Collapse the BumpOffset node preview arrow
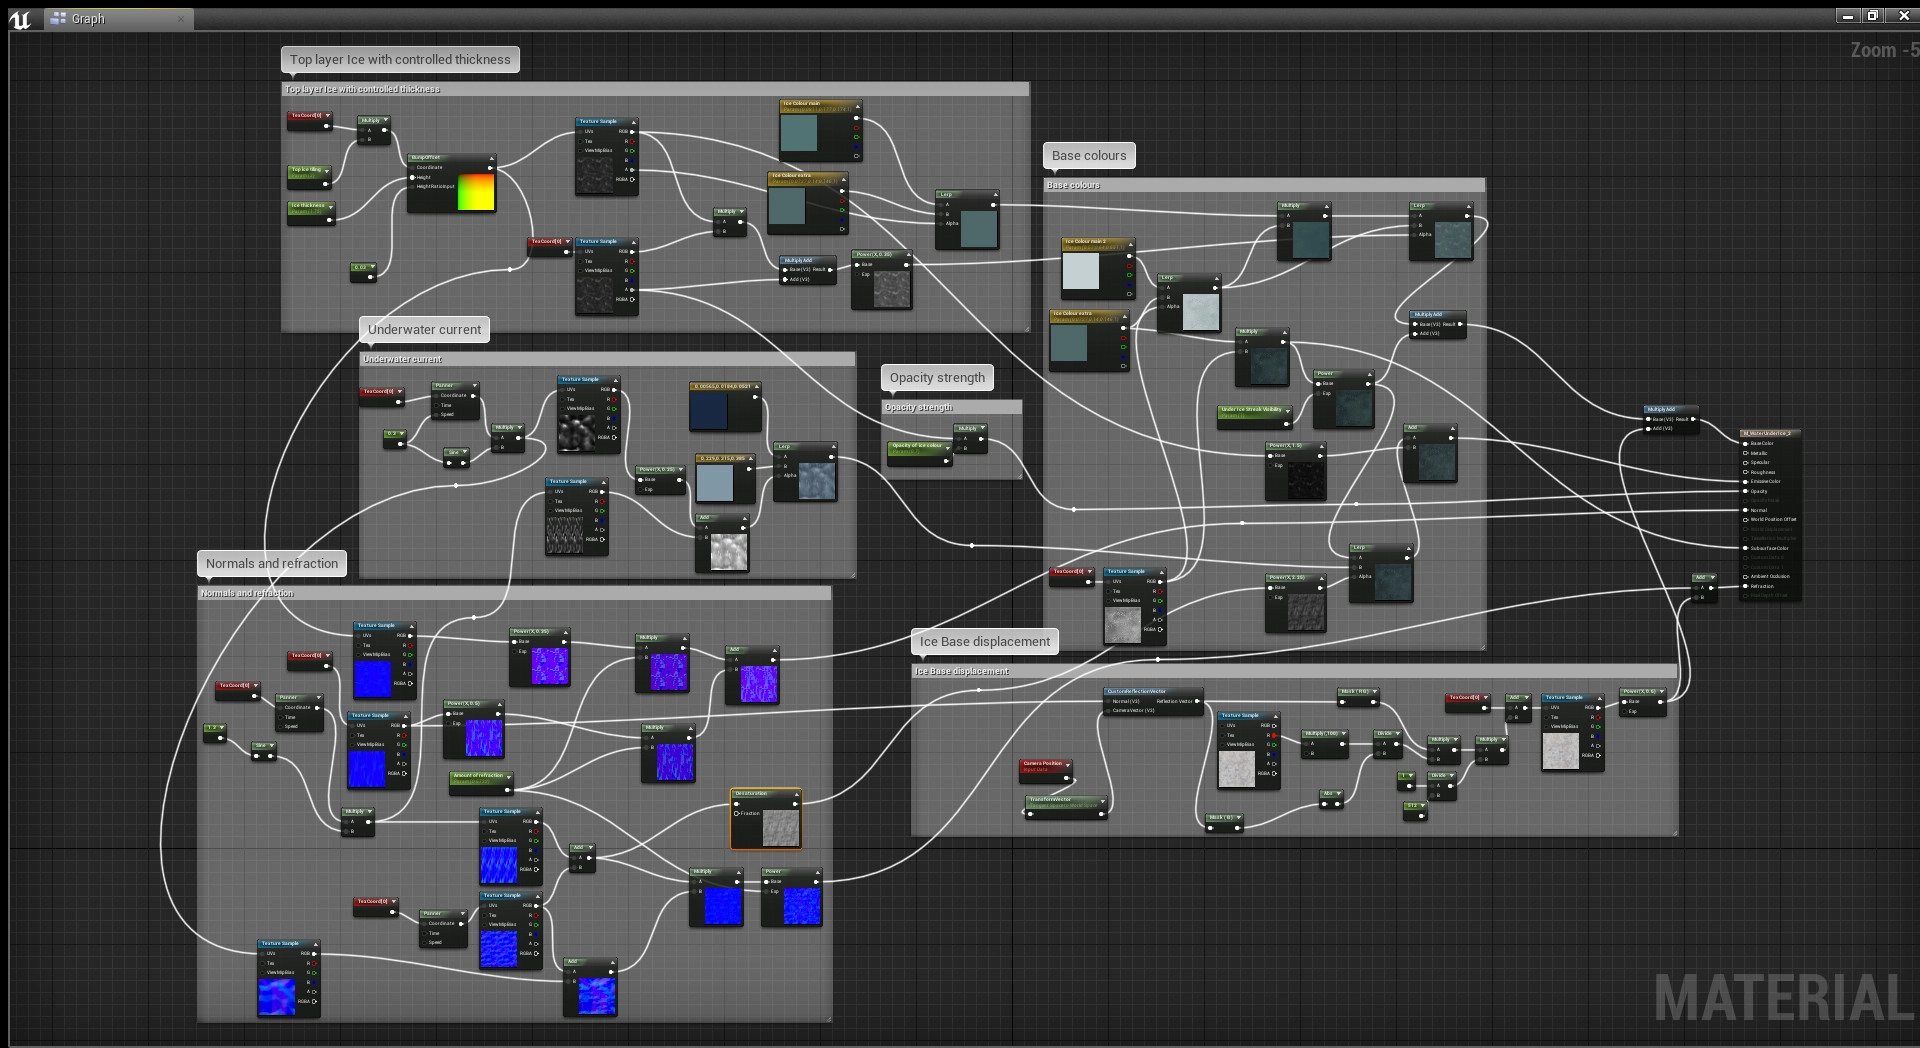This screenshot has height=1048, width=1920. (x=490, y=158)
